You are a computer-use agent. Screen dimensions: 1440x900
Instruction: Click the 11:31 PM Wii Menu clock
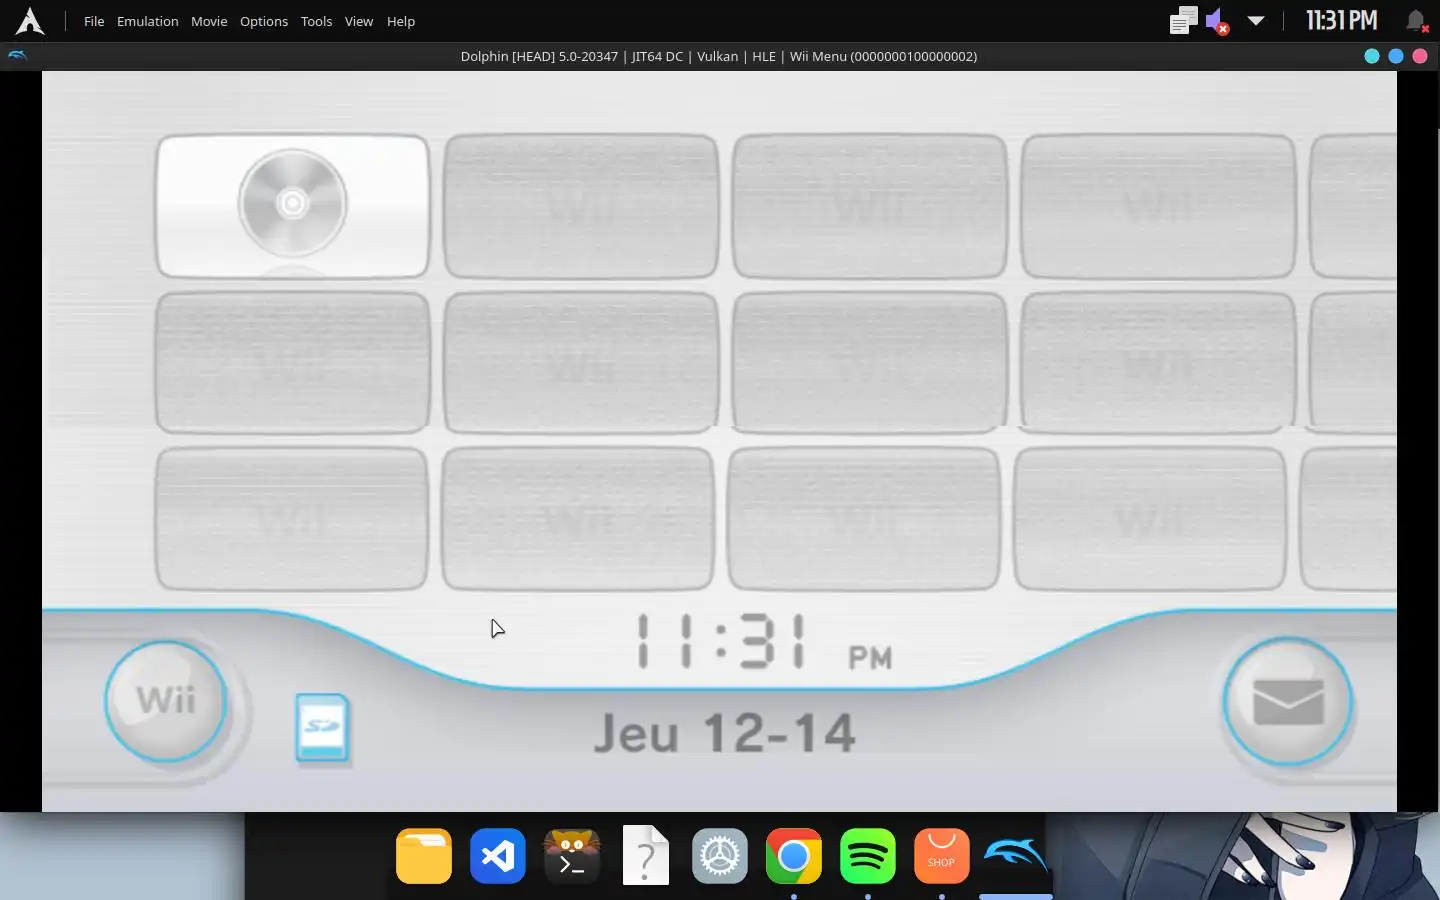click(765, 643)
